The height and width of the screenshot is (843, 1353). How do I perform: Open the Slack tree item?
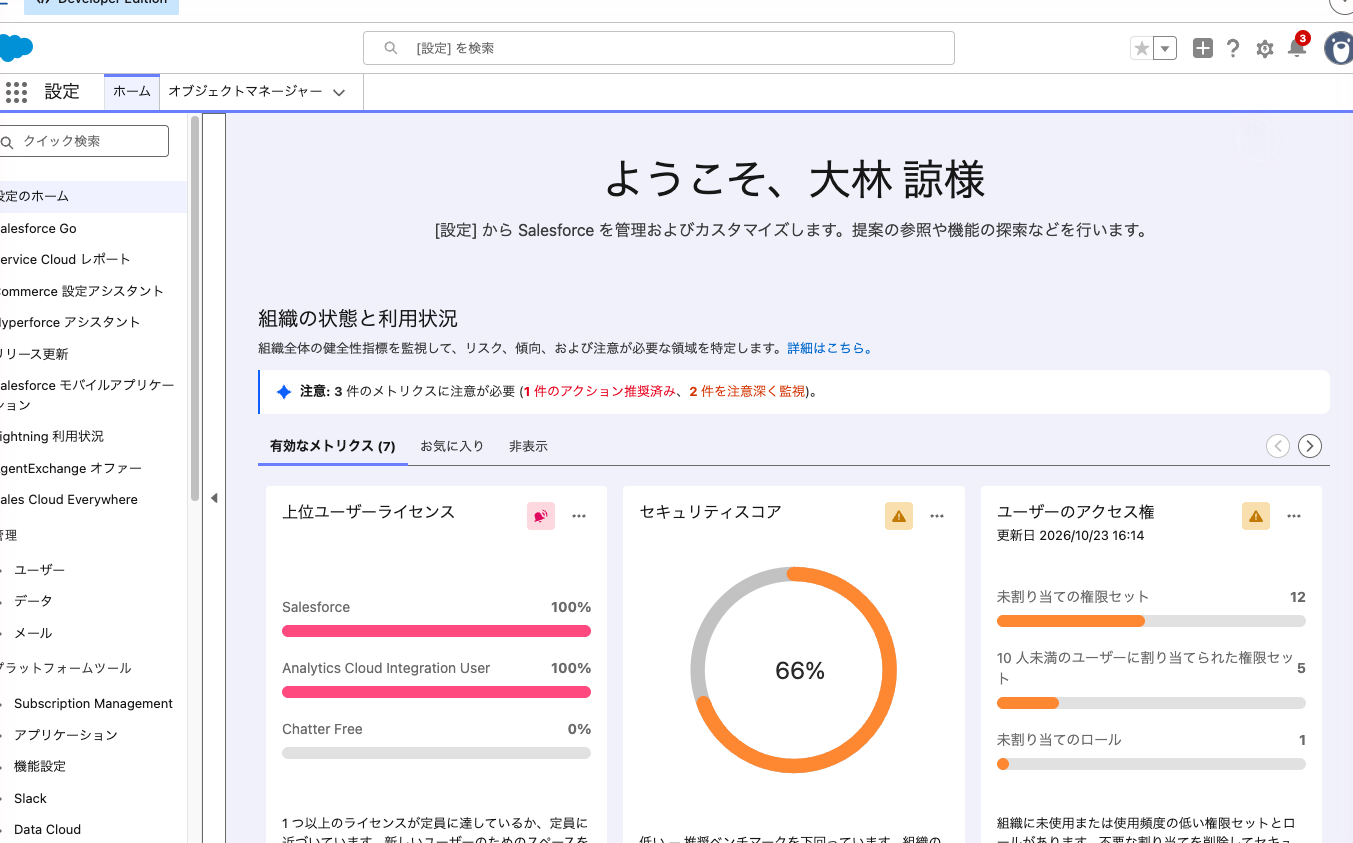click(x=31, y=798)
